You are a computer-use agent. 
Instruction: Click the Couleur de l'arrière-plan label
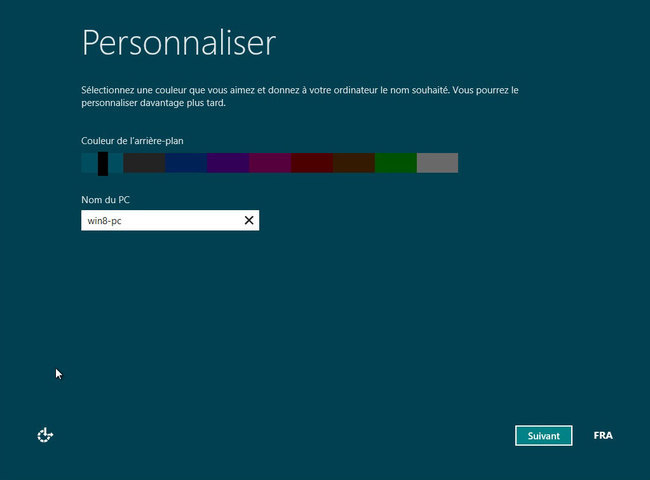click(x=132, y=141)
